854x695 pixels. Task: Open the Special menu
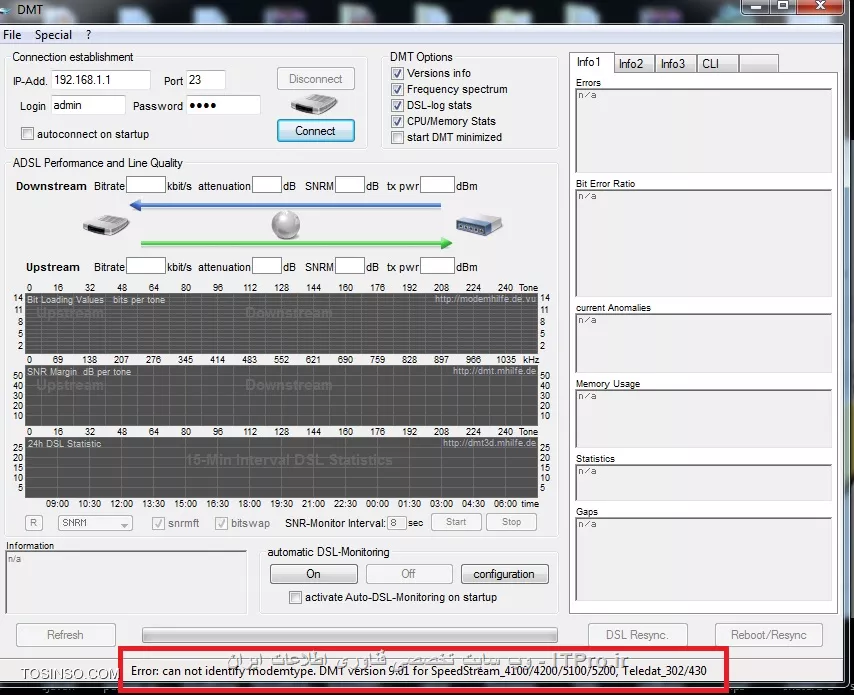click(x=53, y=35)
